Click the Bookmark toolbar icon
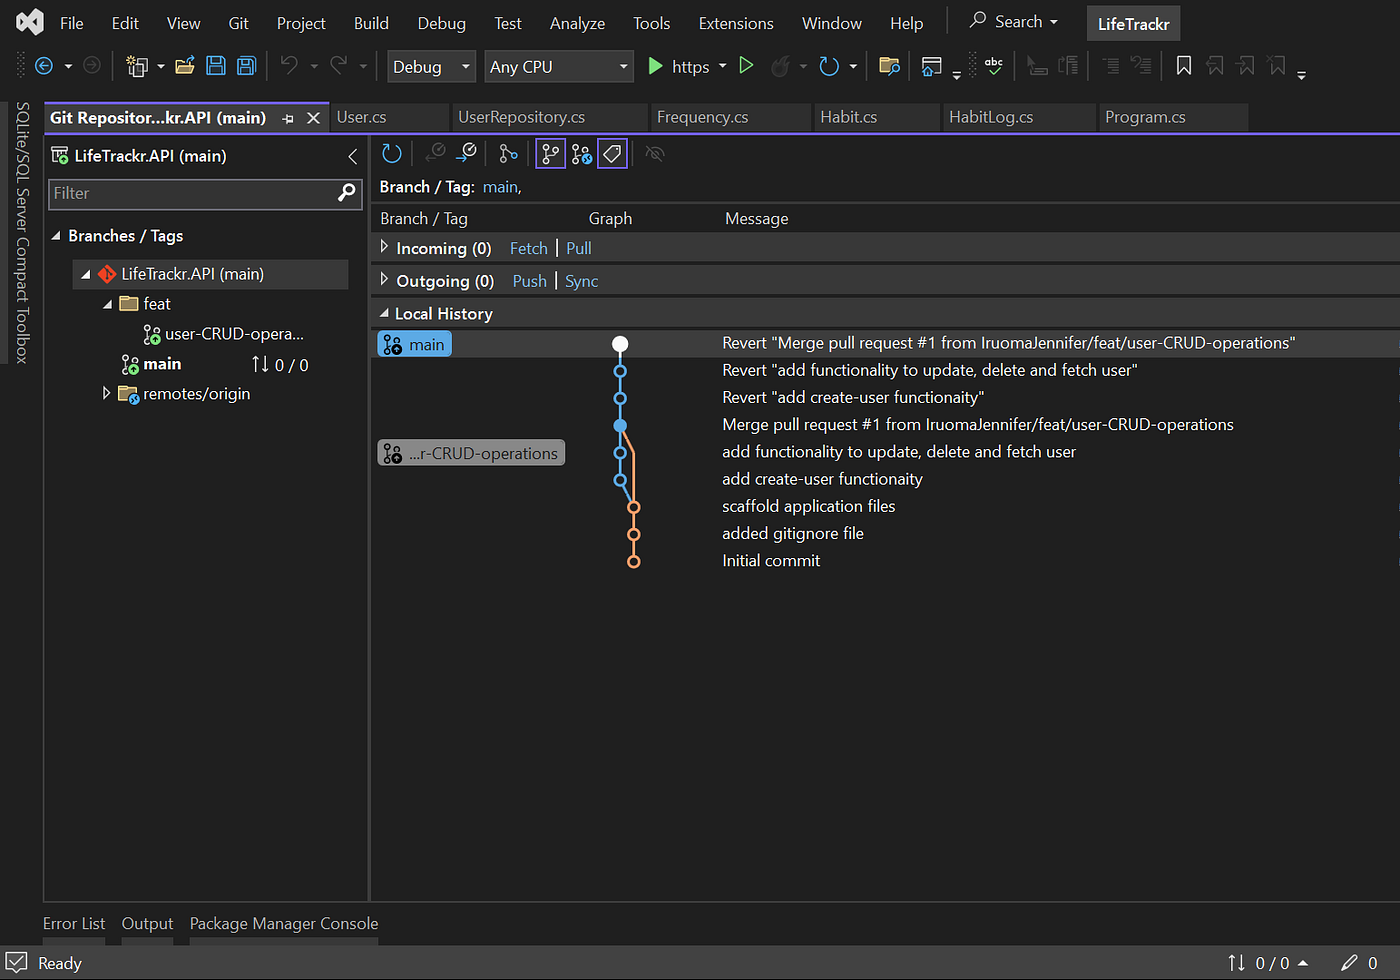 coord(1183,66)
